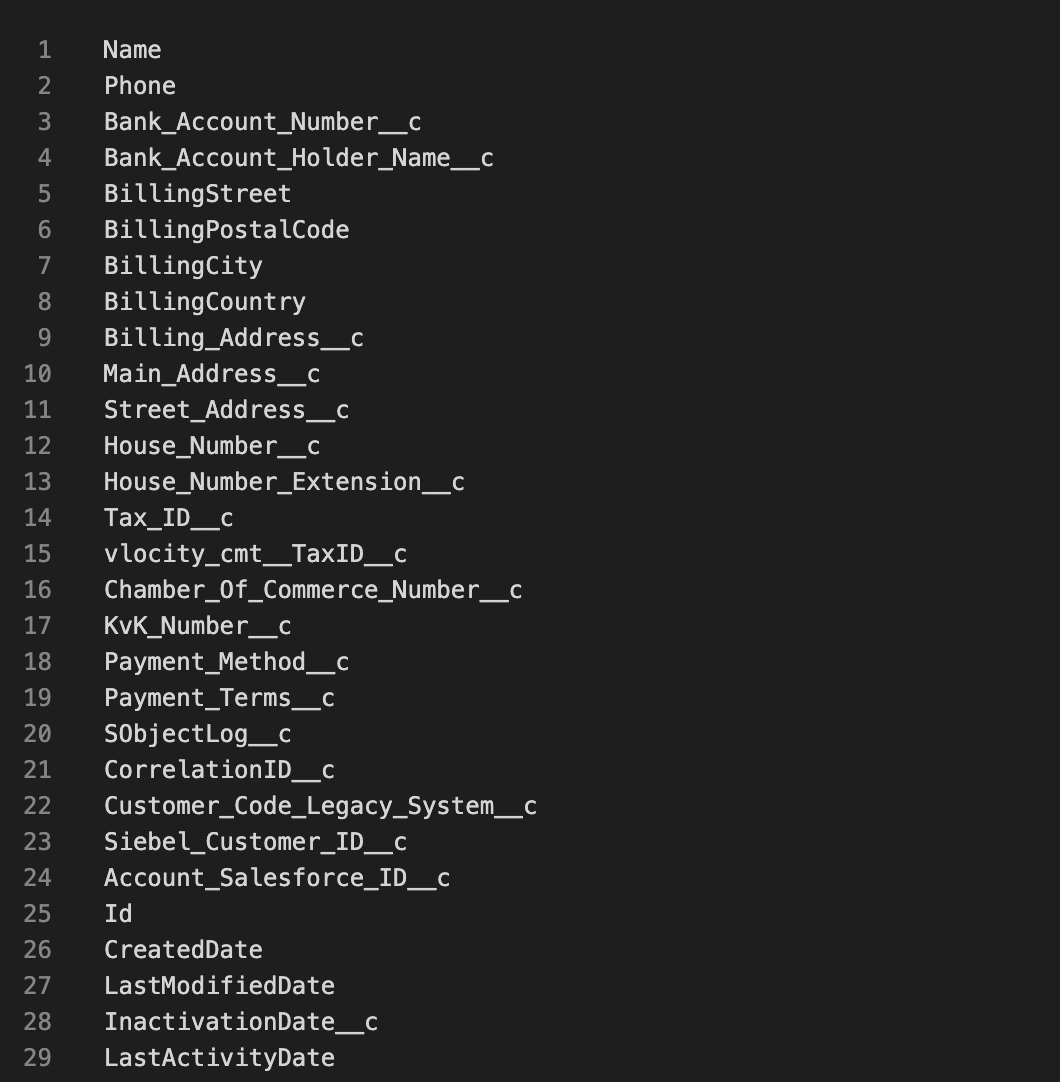Place cursor on SObjectLog__c
This screenshot has width=1060, height=1082.
[197, 734]
